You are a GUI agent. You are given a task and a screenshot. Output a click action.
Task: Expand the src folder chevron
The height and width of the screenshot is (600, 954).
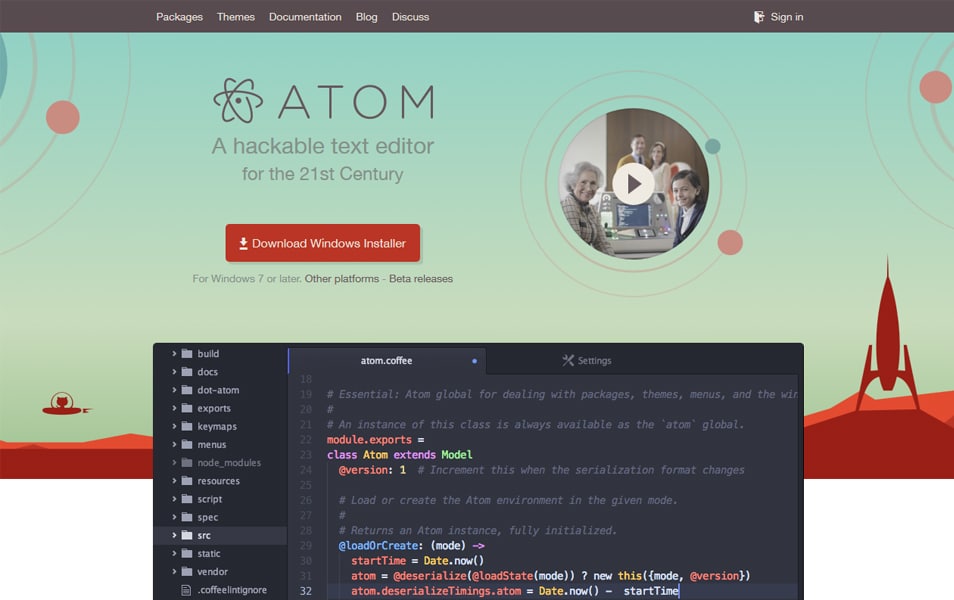[x=174, y=535]
